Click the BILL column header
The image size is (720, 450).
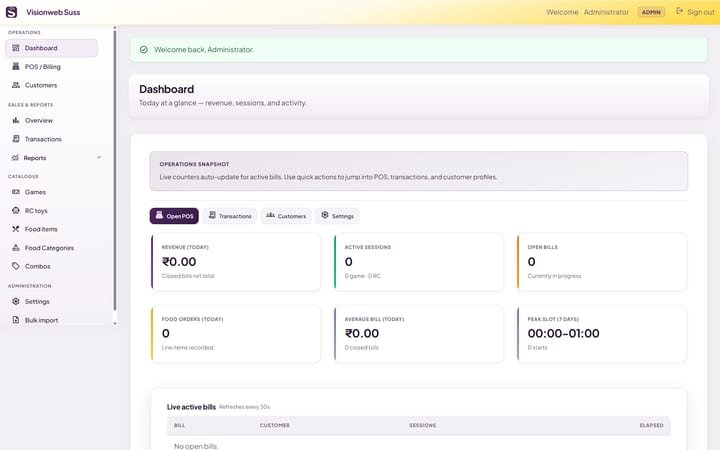point(180,425)
